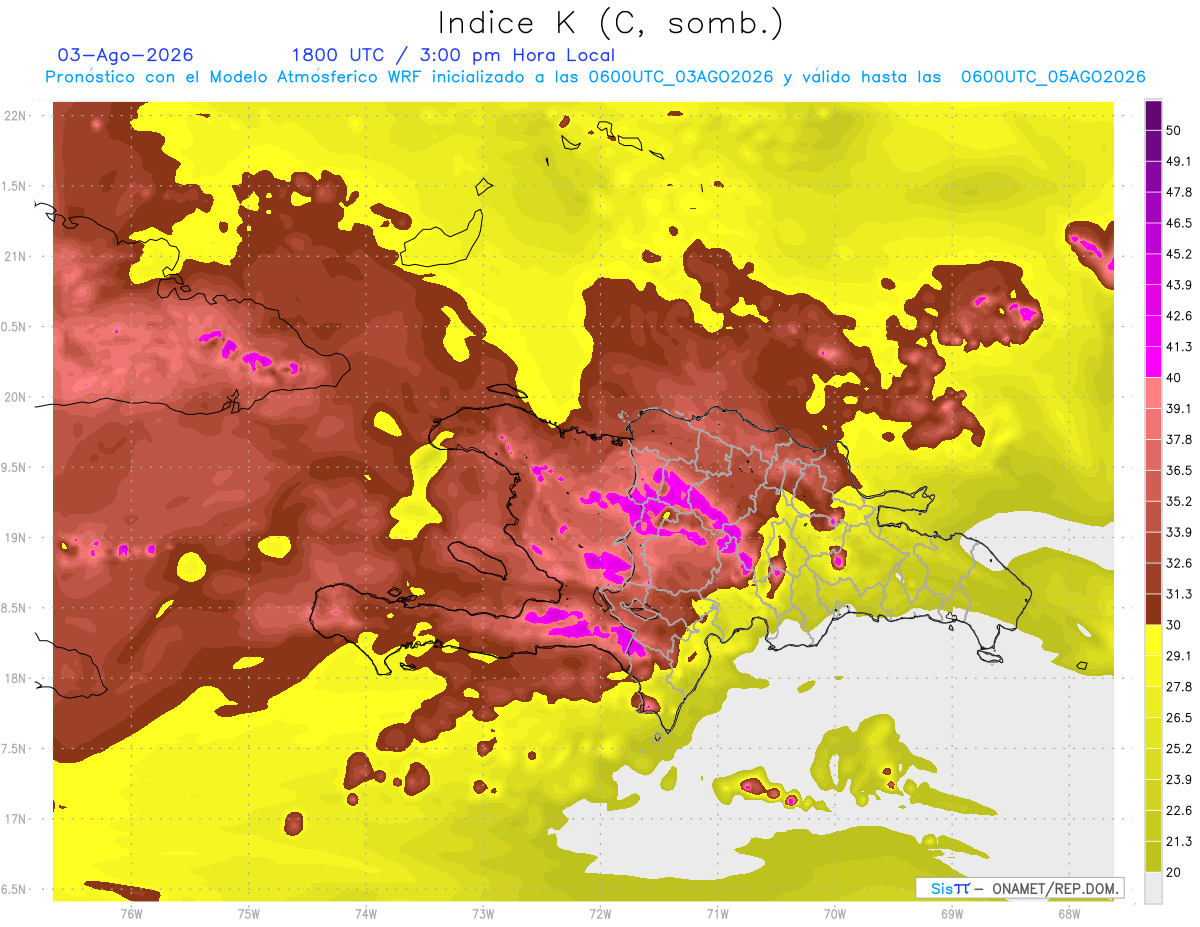Click the colorbar value "37.8"
This screenshot has width=1200, height=927.
(1180, 439)
